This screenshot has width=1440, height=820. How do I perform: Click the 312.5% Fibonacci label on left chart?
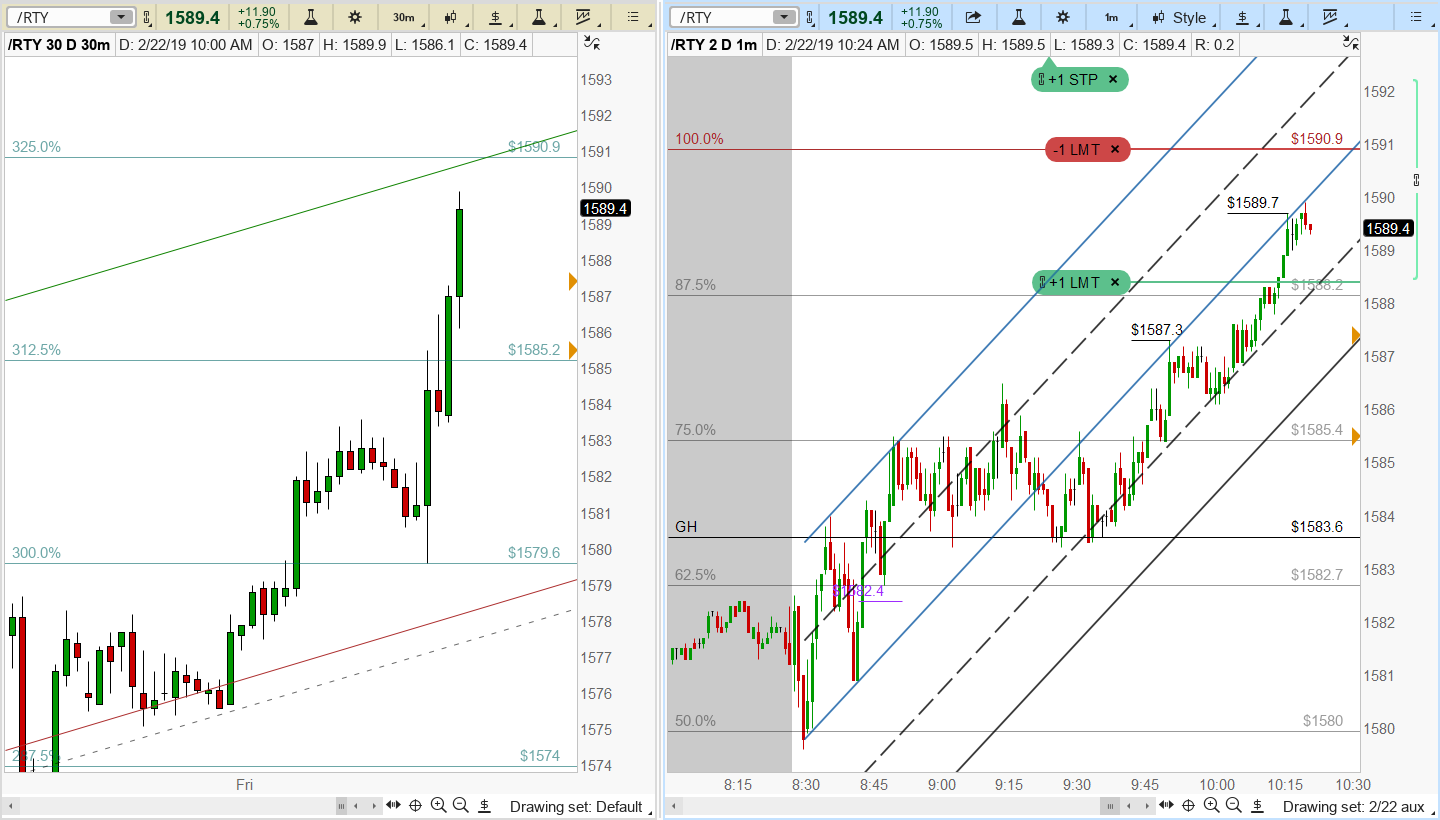click(x=36, y=350)
